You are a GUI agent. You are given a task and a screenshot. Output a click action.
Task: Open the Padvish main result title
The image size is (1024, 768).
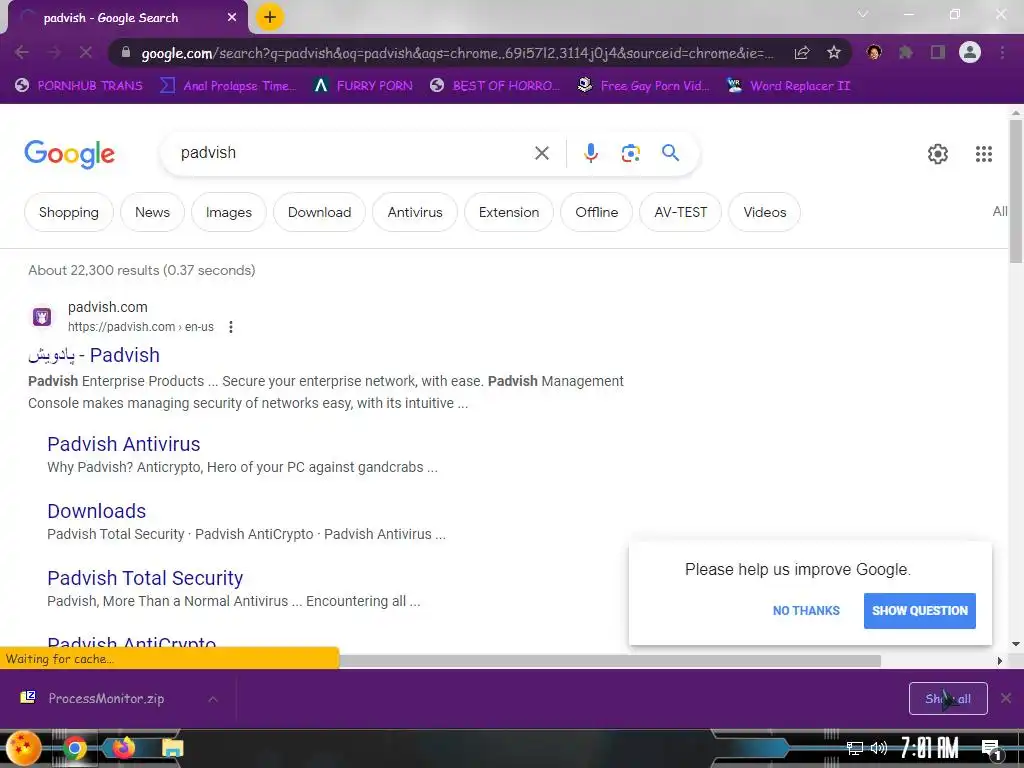(x=94, y=355)
